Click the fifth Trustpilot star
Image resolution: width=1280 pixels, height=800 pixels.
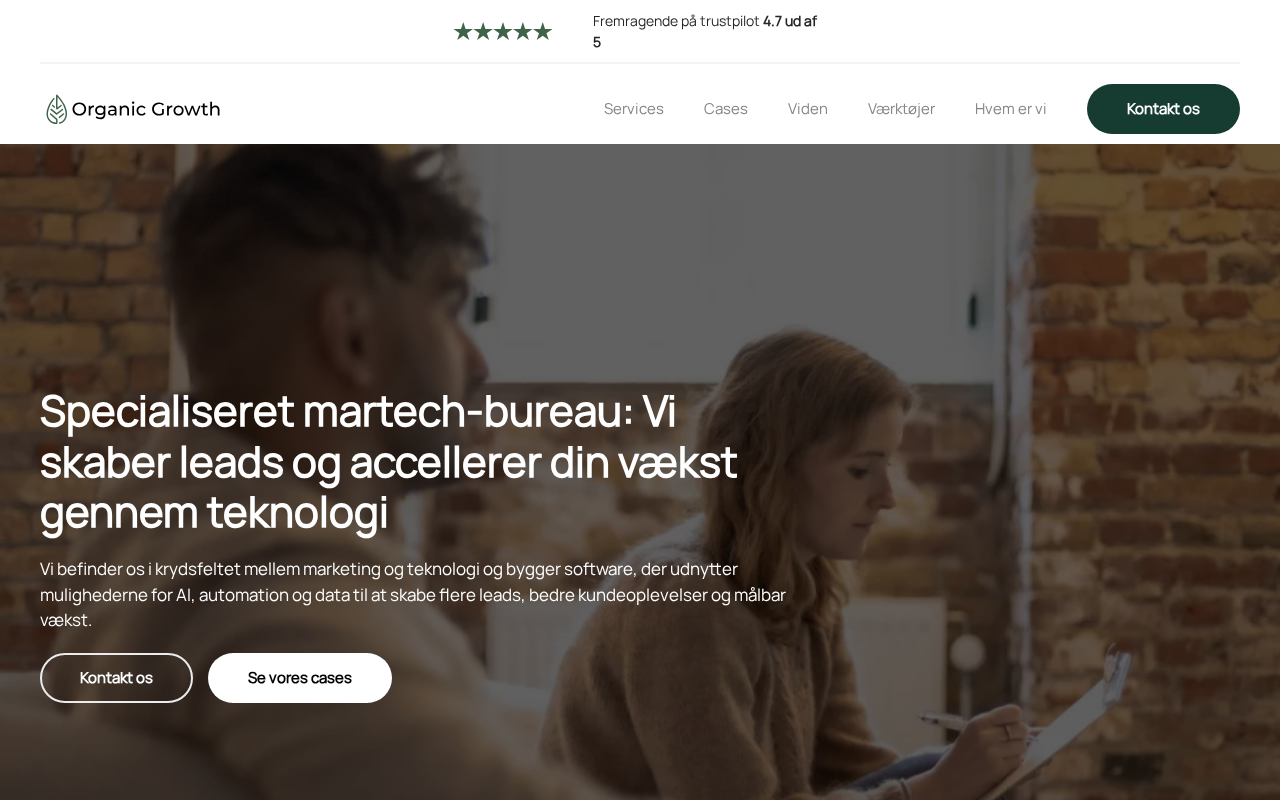tap(543, 31)
